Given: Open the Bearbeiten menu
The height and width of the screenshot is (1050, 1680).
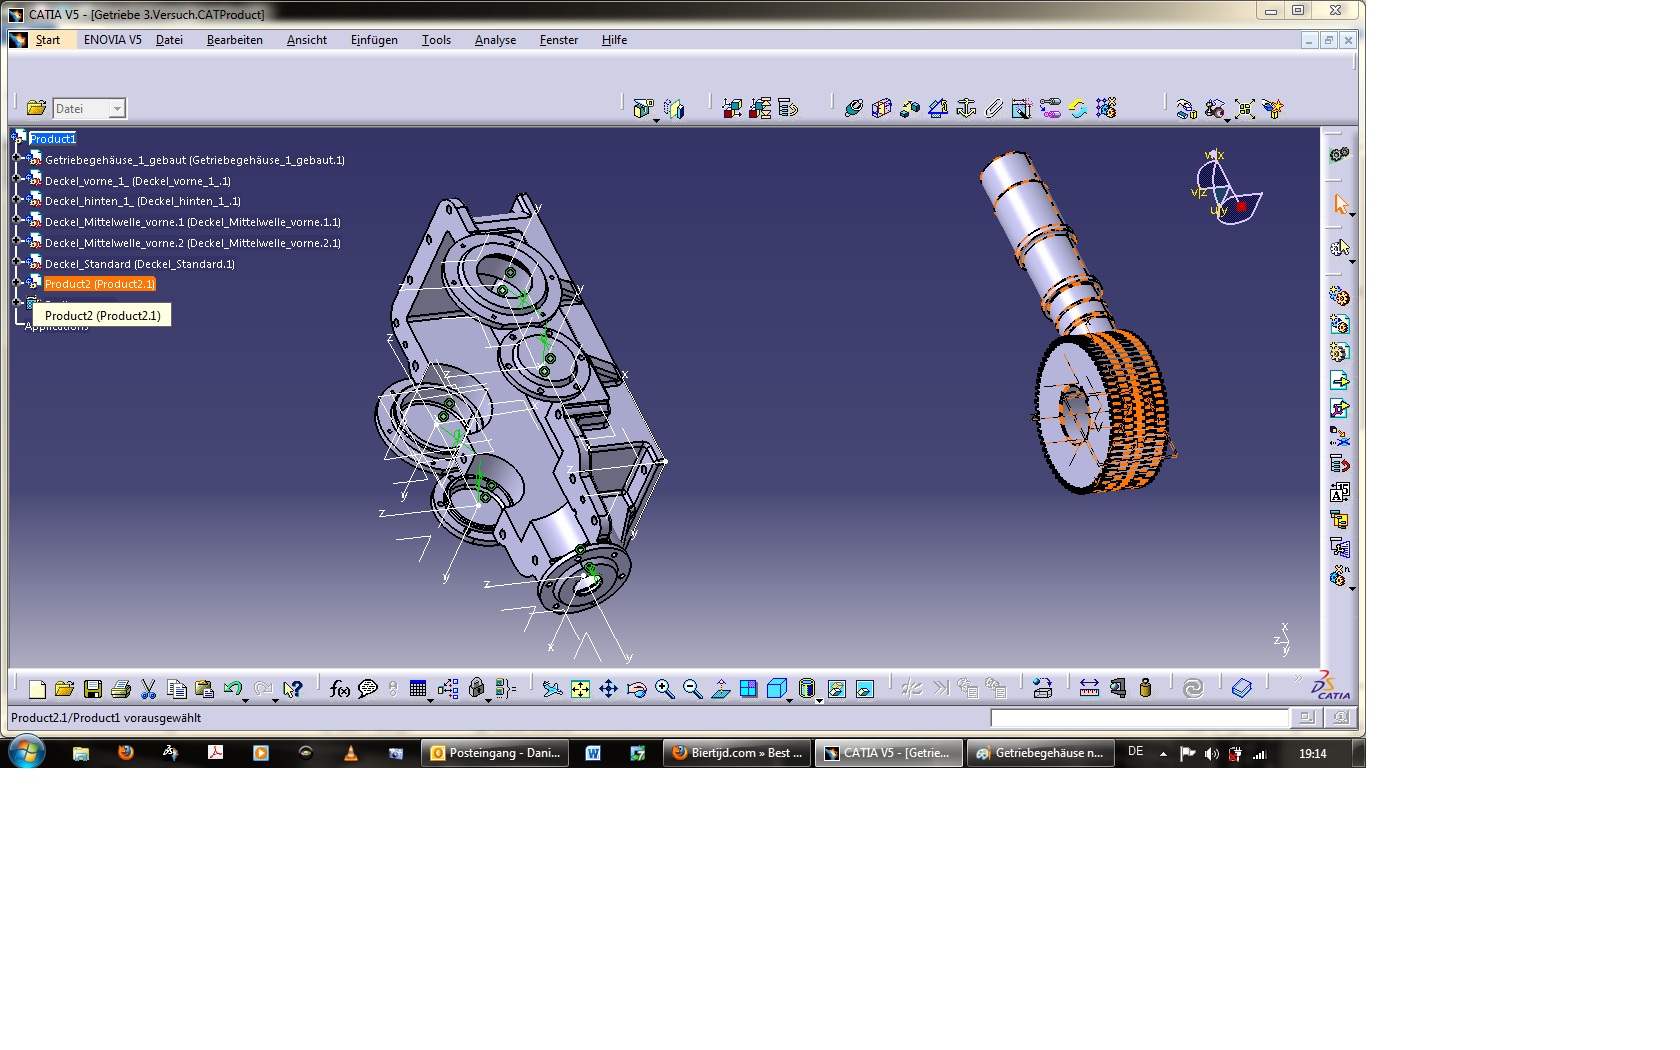Looking at the screenshot, I should (235, 40).
